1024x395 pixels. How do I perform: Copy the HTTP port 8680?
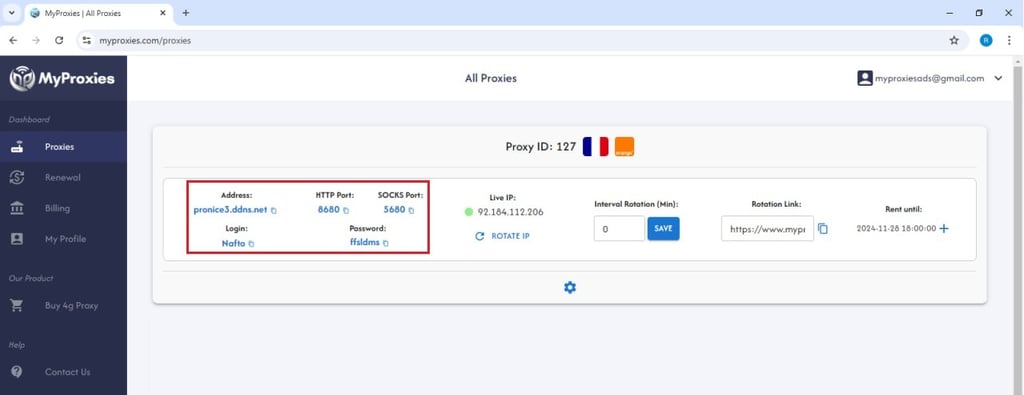(346, 211)
